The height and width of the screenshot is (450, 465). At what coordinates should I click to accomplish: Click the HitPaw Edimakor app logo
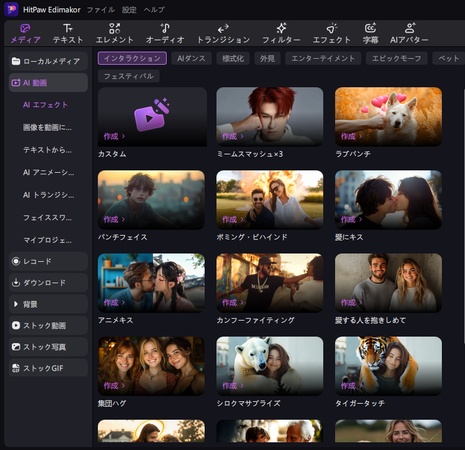pos(11,9)
